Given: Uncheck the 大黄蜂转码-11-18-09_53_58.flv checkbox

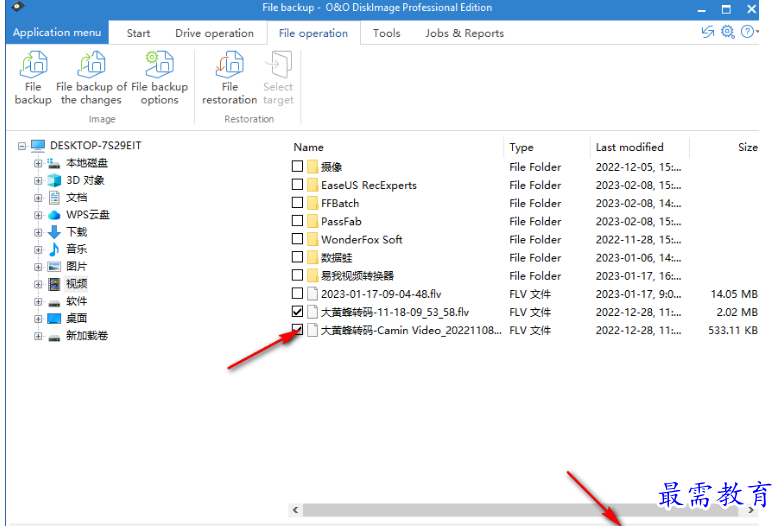Looking at the screenshot, I should coord(297,312).
